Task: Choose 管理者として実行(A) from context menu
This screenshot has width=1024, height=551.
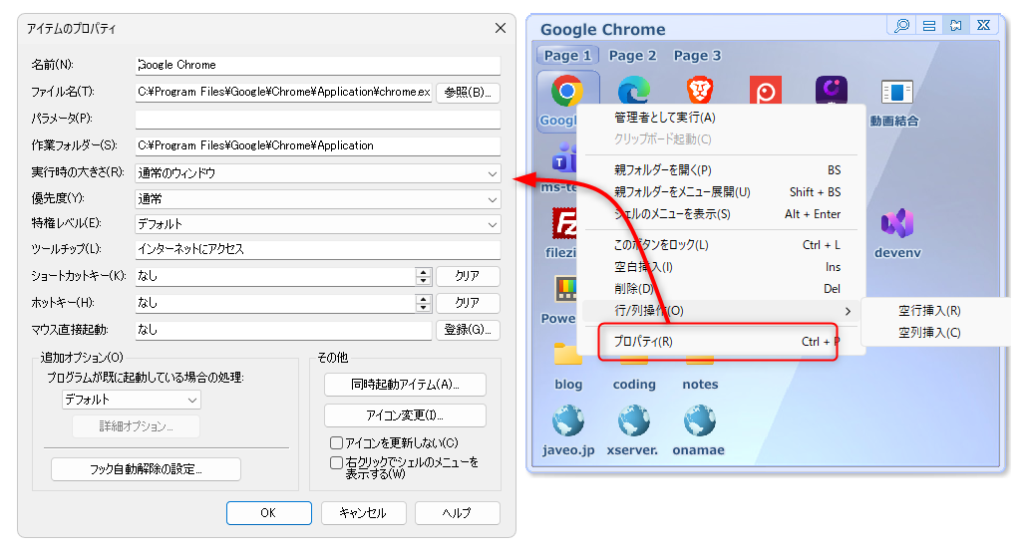Action: 722,118
